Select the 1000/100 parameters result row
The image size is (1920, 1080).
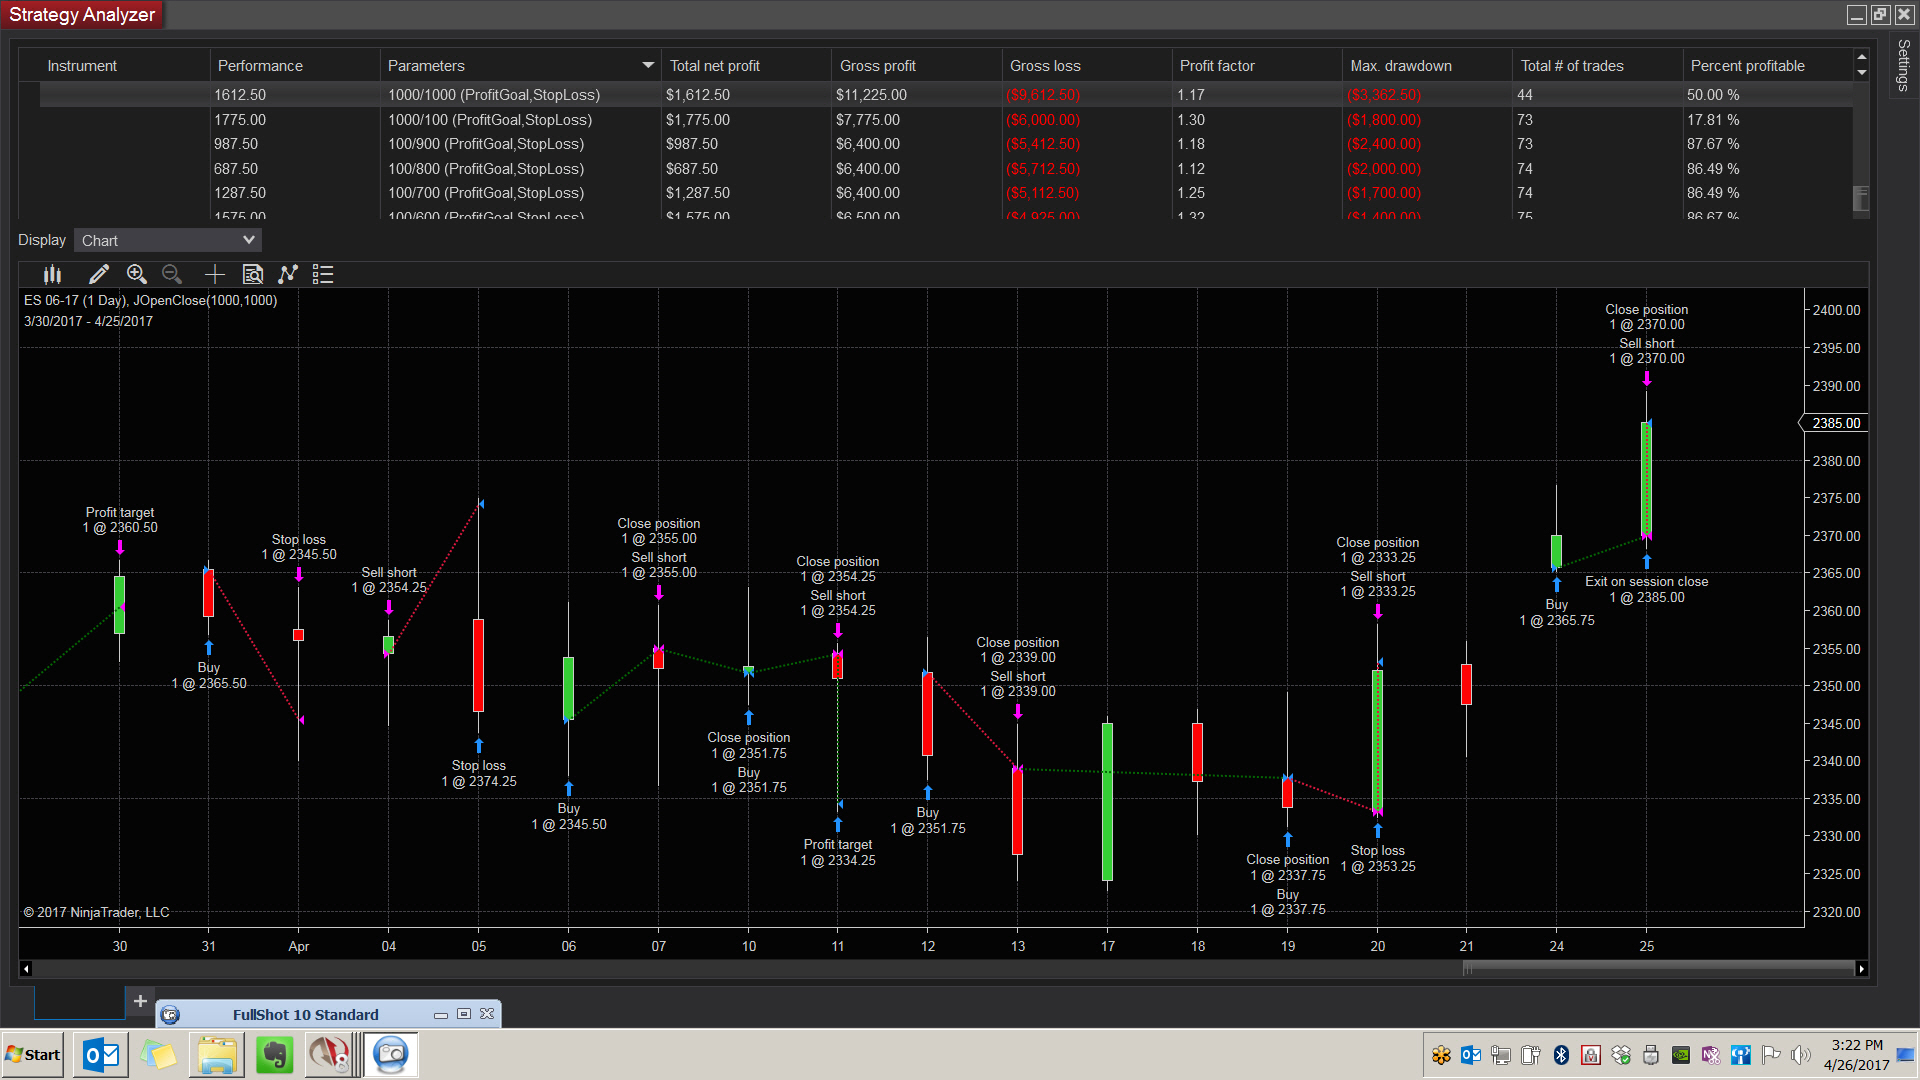490,120
